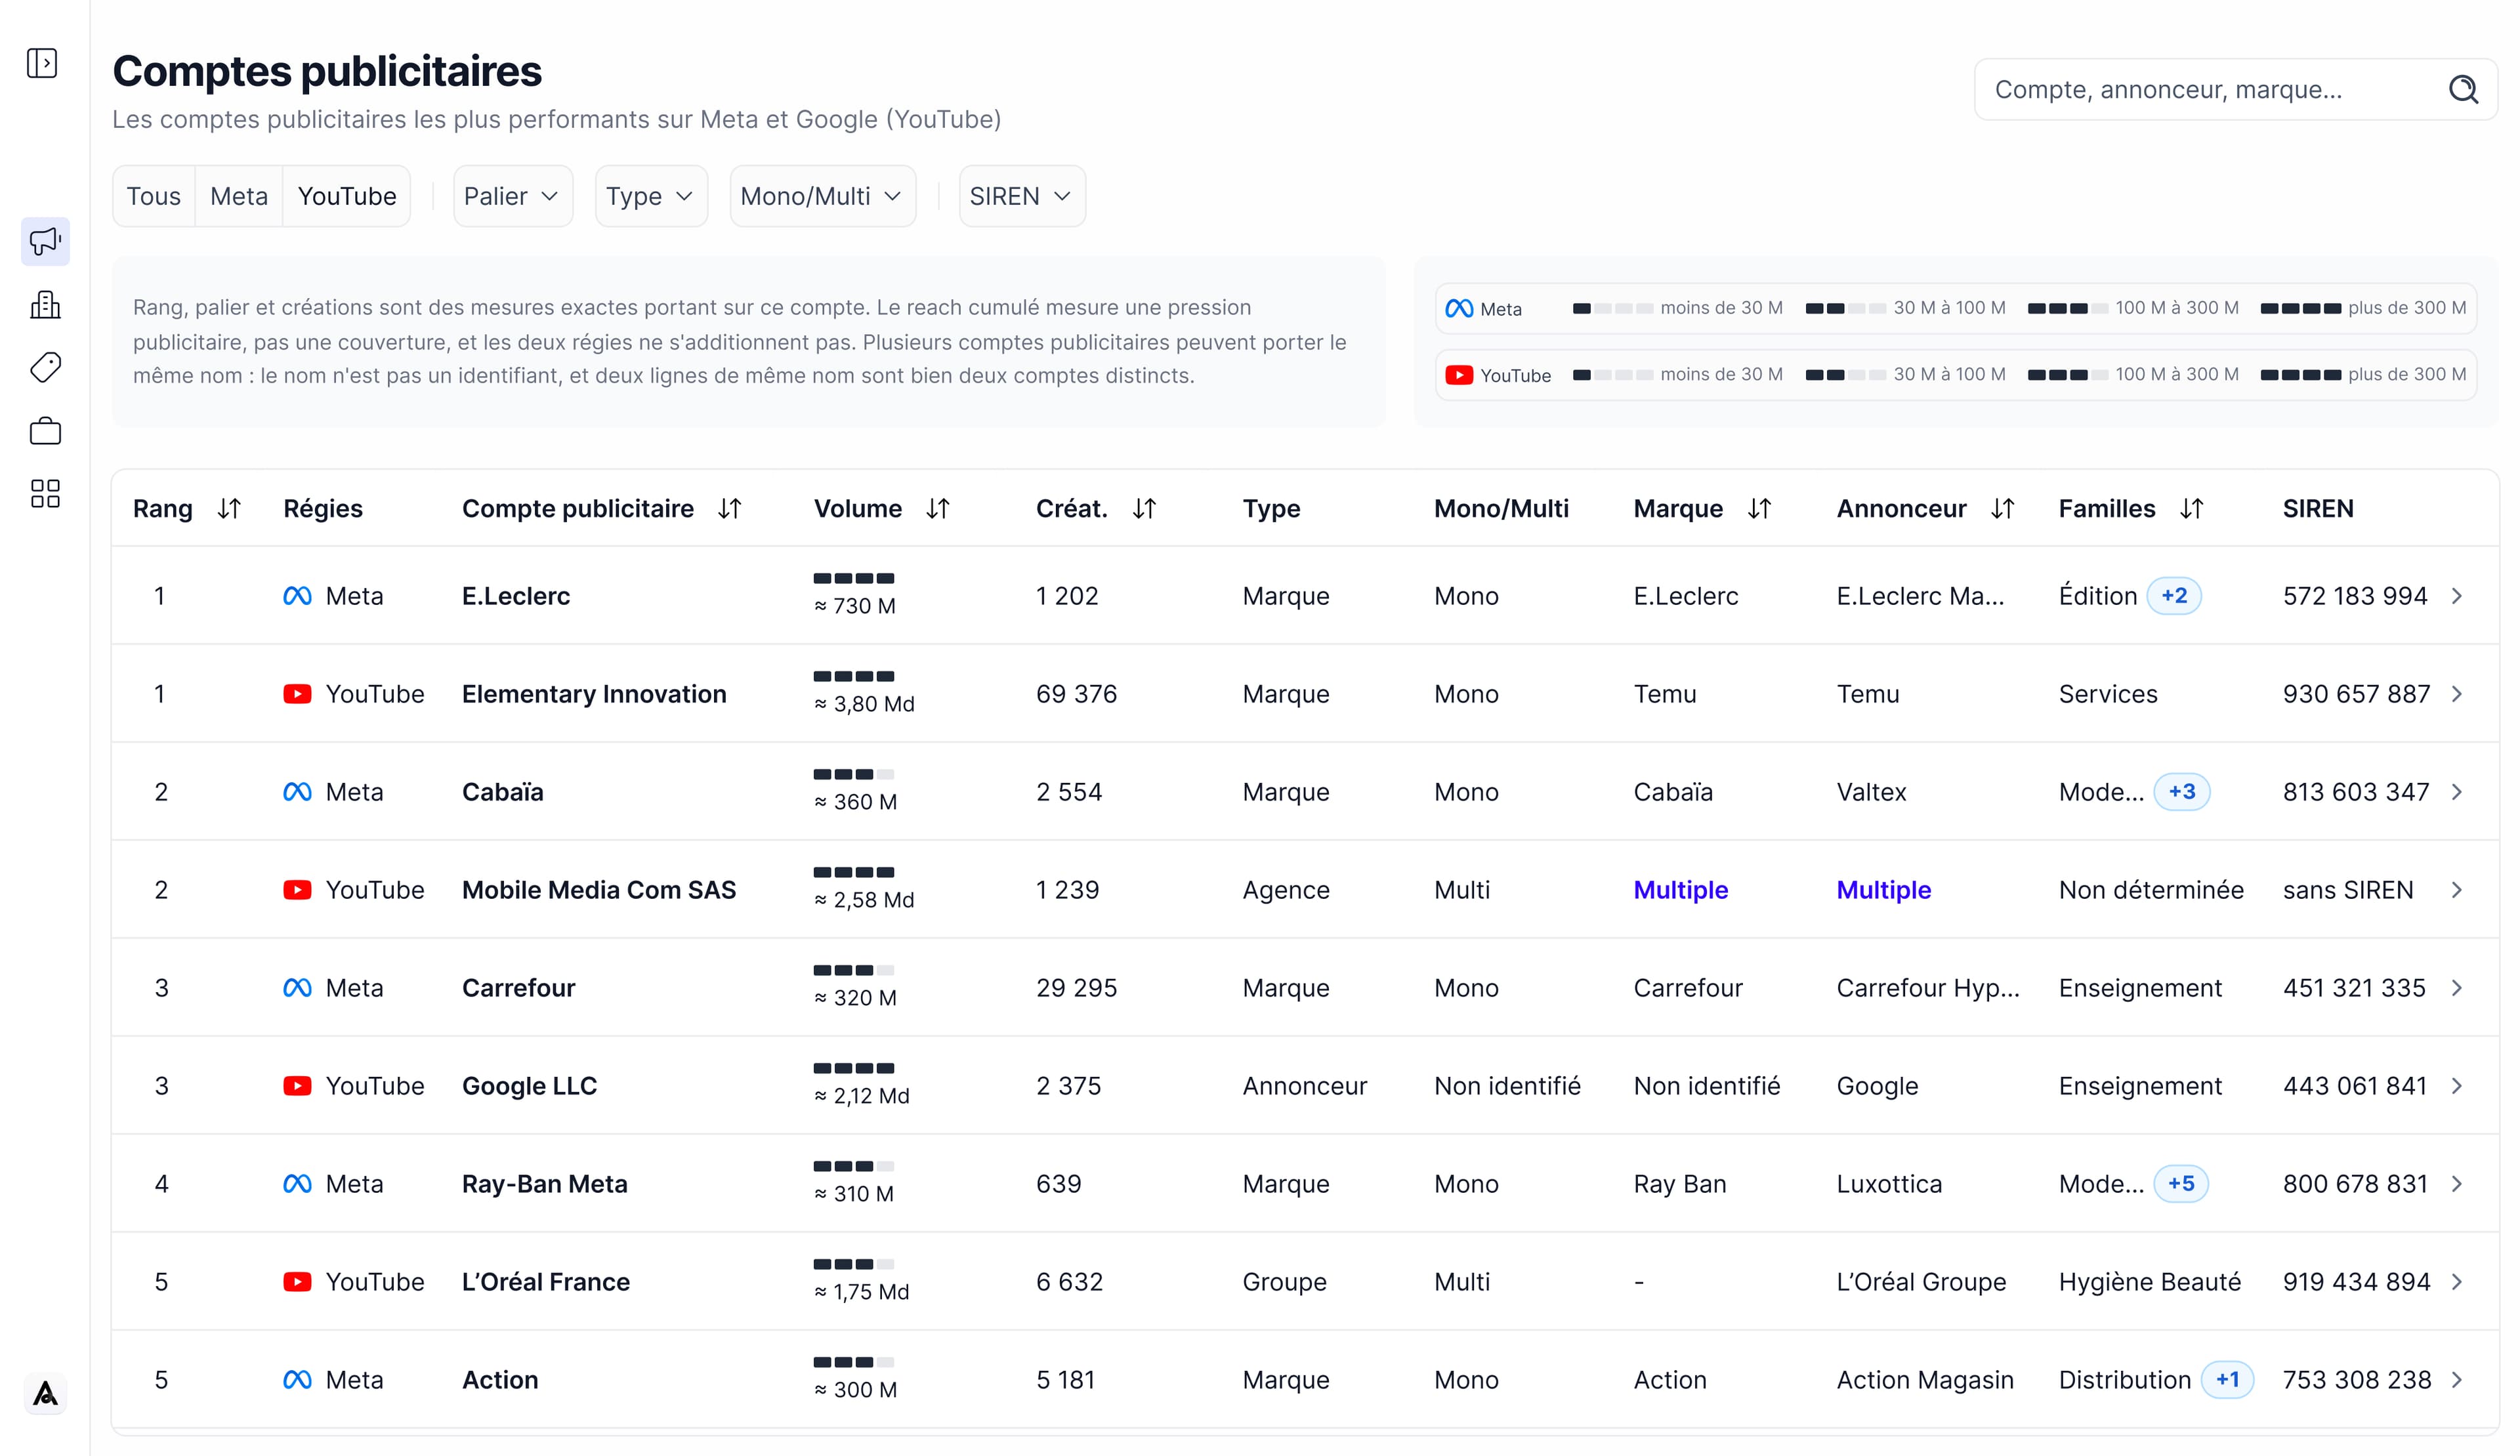This screenshot has height=1456, width=2520.
Task: Click the magnifier search icon
Action: coord(2463,90)
